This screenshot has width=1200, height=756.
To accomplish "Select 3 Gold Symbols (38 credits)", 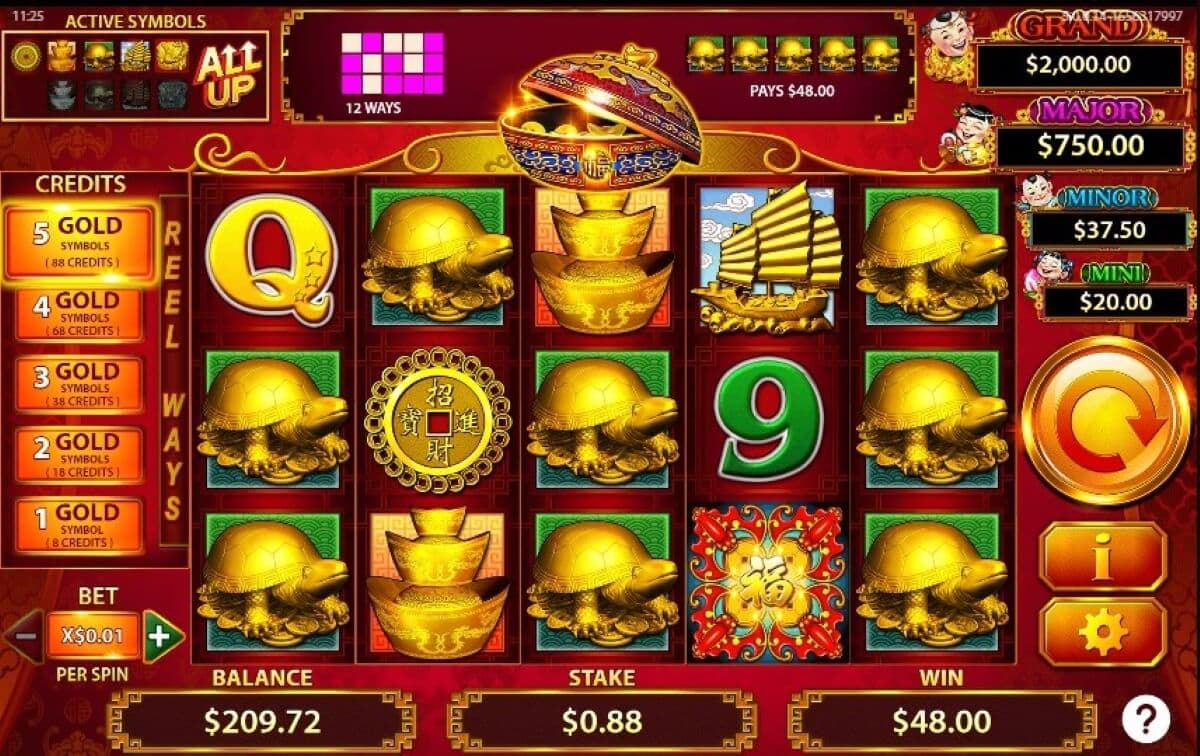I will (78, 384).
